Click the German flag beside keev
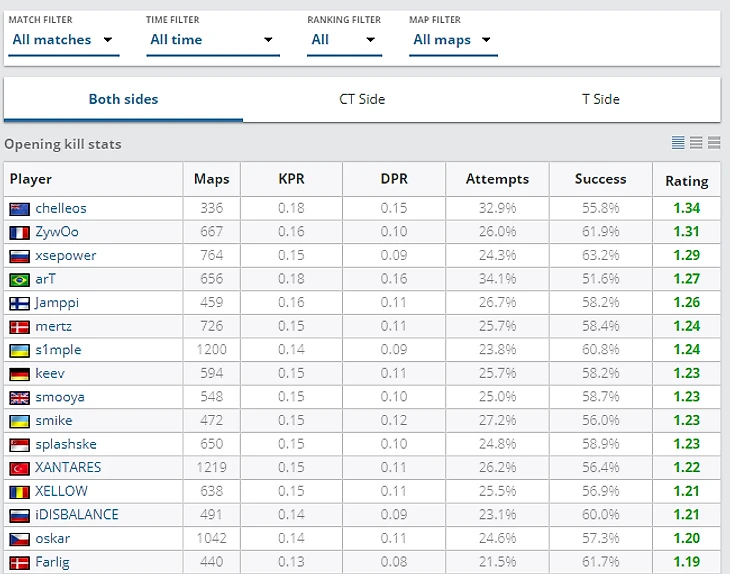Screen dimensions: 730x574 pyautogui.click(x=19, y=374)
